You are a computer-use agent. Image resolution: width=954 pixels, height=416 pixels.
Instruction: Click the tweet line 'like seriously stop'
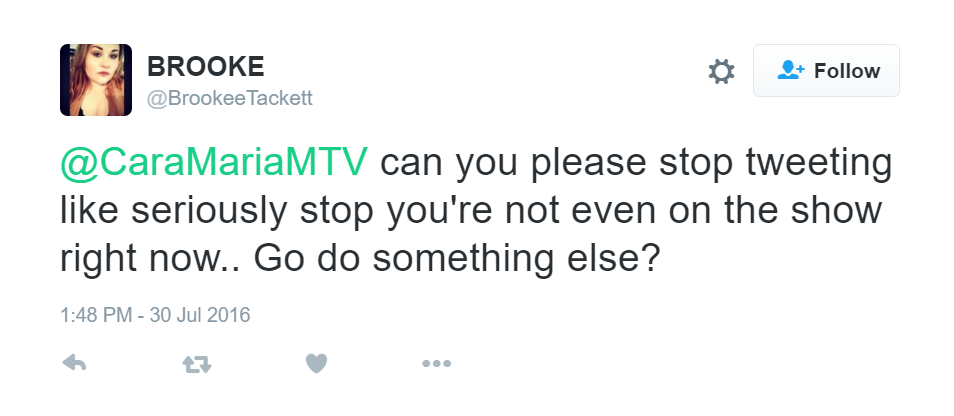(217, 212)
